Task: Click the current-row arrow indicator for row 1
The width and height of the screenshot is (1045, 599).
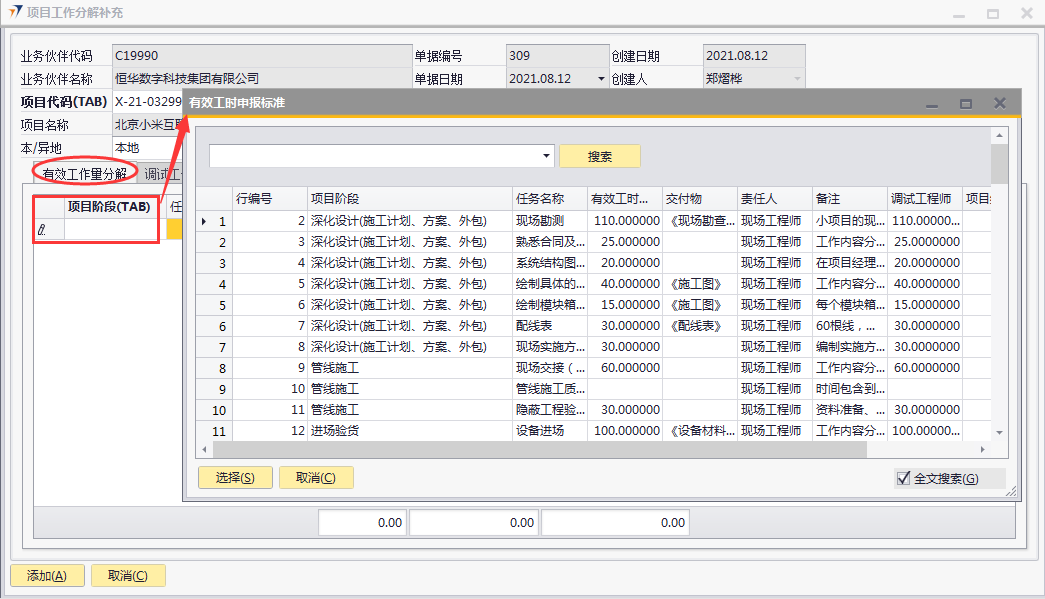Action: click(x=205, y=221)
